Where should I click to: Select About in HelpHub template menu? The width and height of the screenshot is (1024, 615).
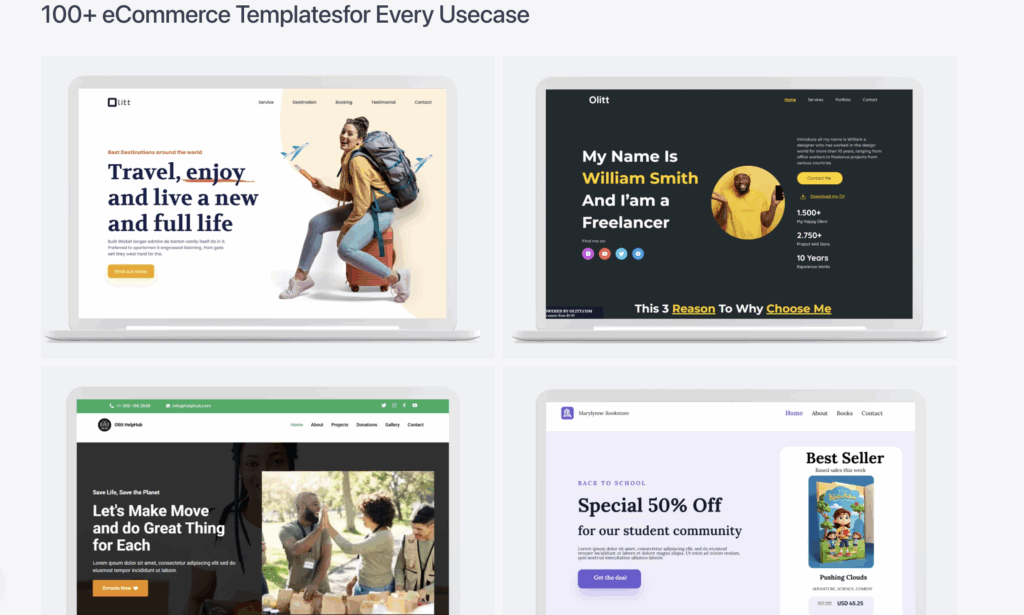[317, 425]
